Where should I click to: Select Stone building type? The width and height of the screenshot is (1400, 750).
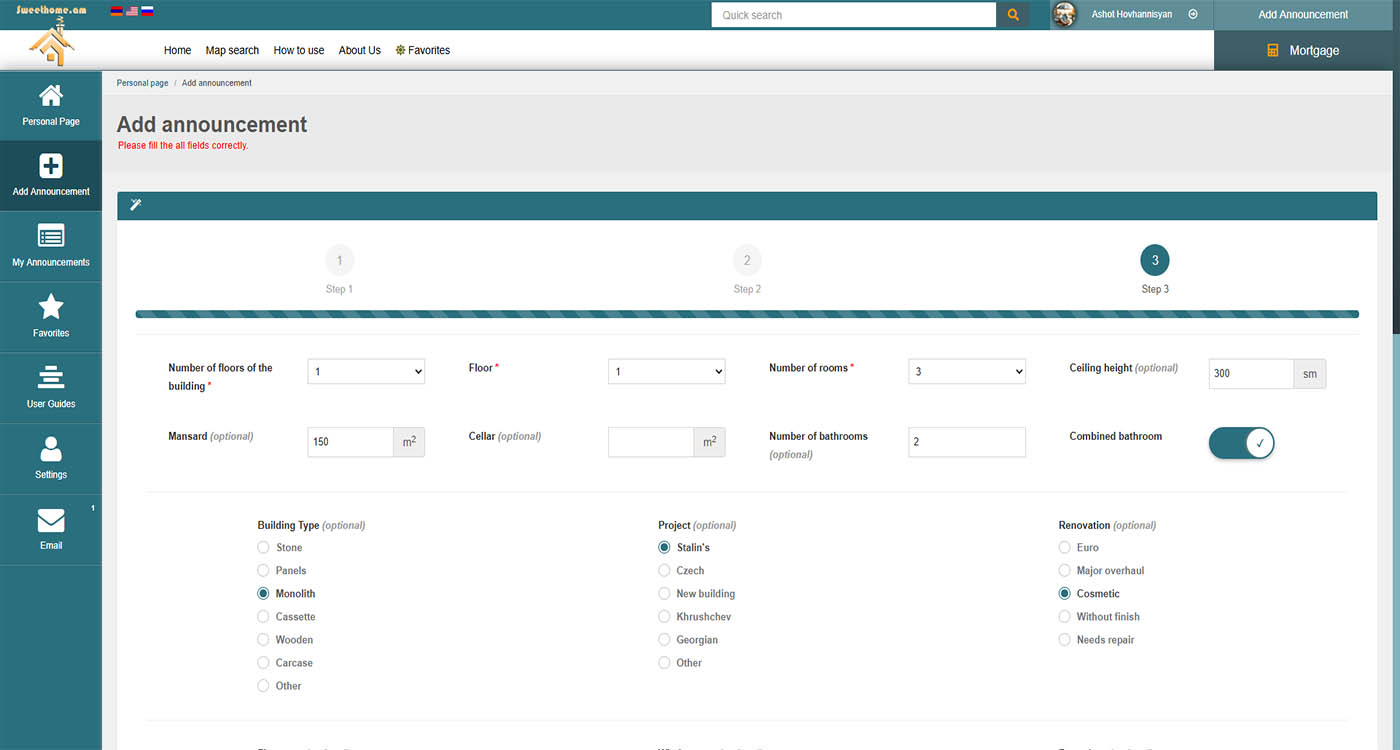(264, 547)
